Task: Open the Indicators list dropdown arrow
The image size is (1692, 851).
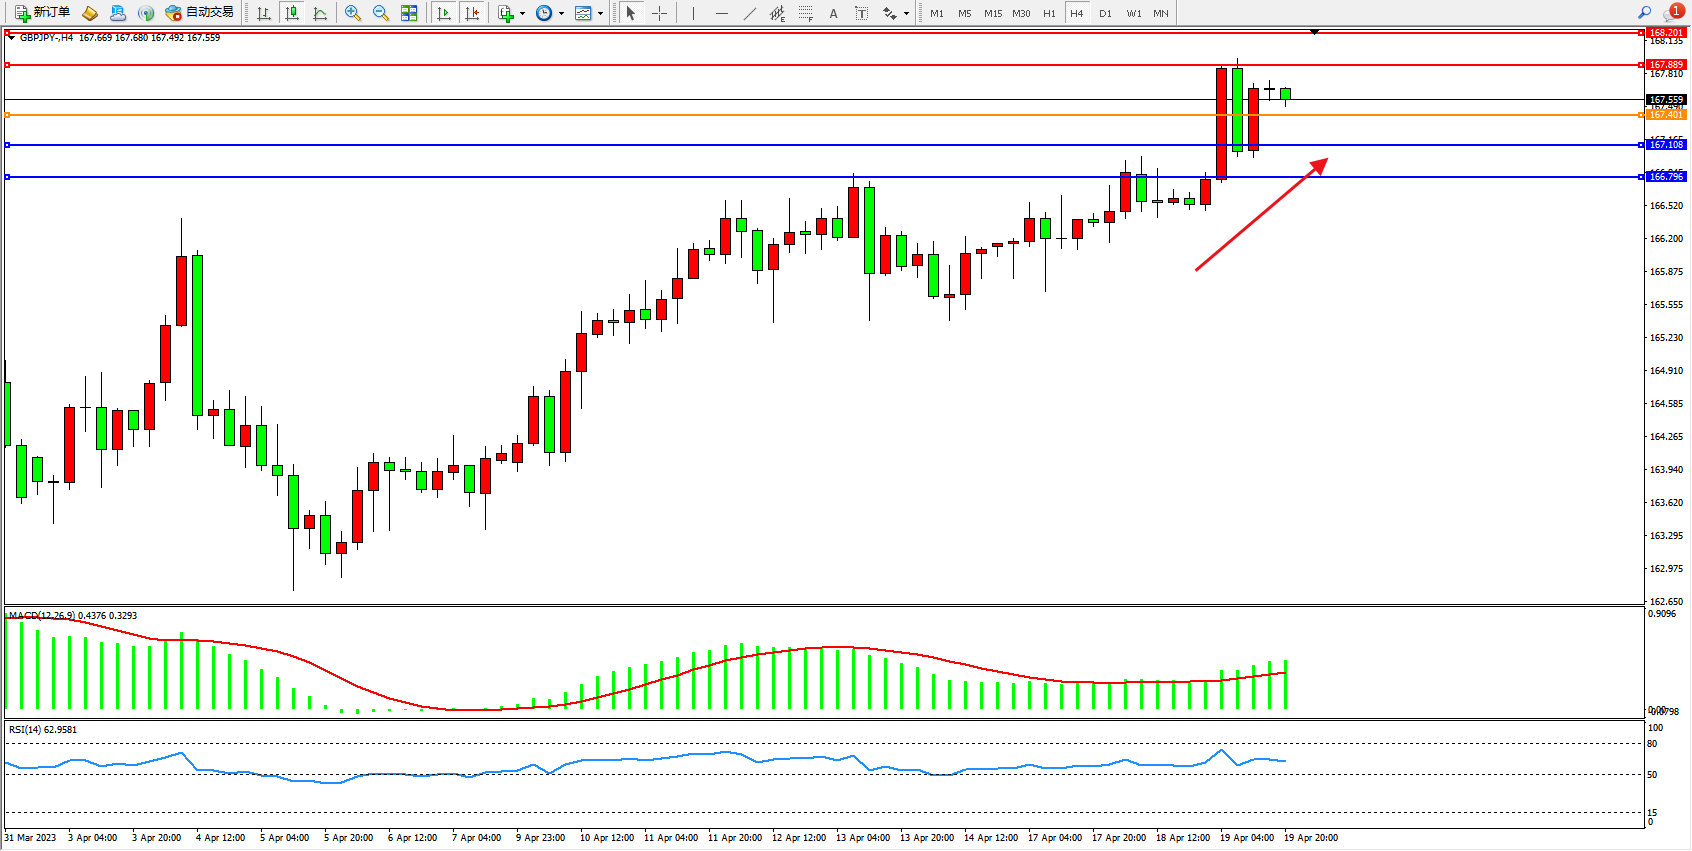Action: [522, 14]
